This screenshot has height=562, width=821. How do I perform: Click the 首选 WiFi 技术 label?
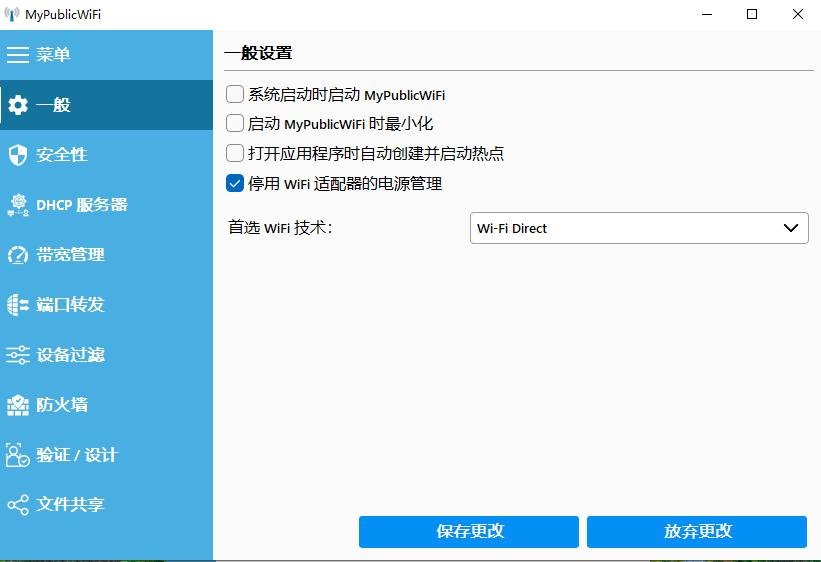click(x=280, y=228)
